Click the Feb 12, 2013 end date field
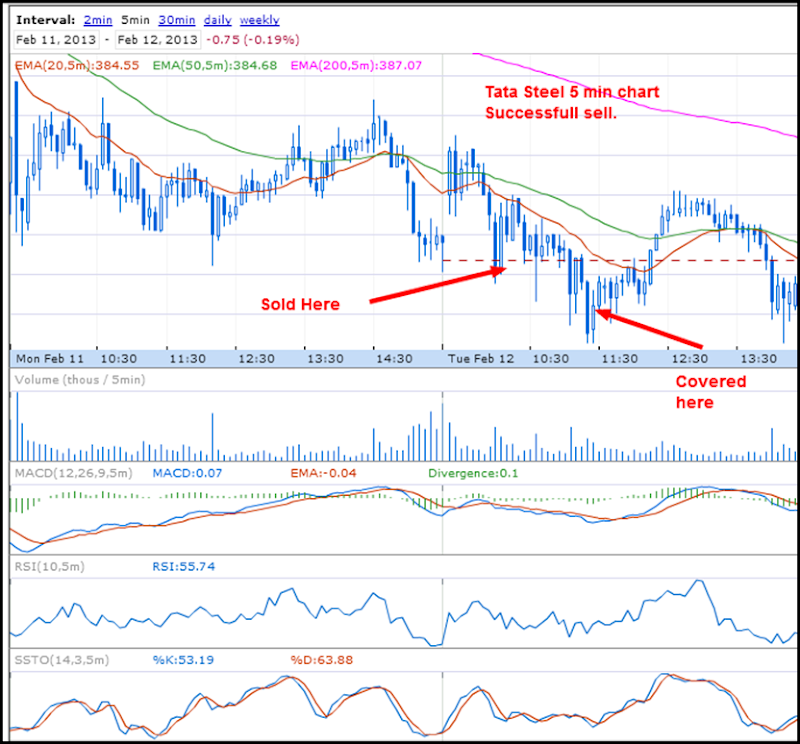This screenshot has width=800, height=744. pos(157,39)
